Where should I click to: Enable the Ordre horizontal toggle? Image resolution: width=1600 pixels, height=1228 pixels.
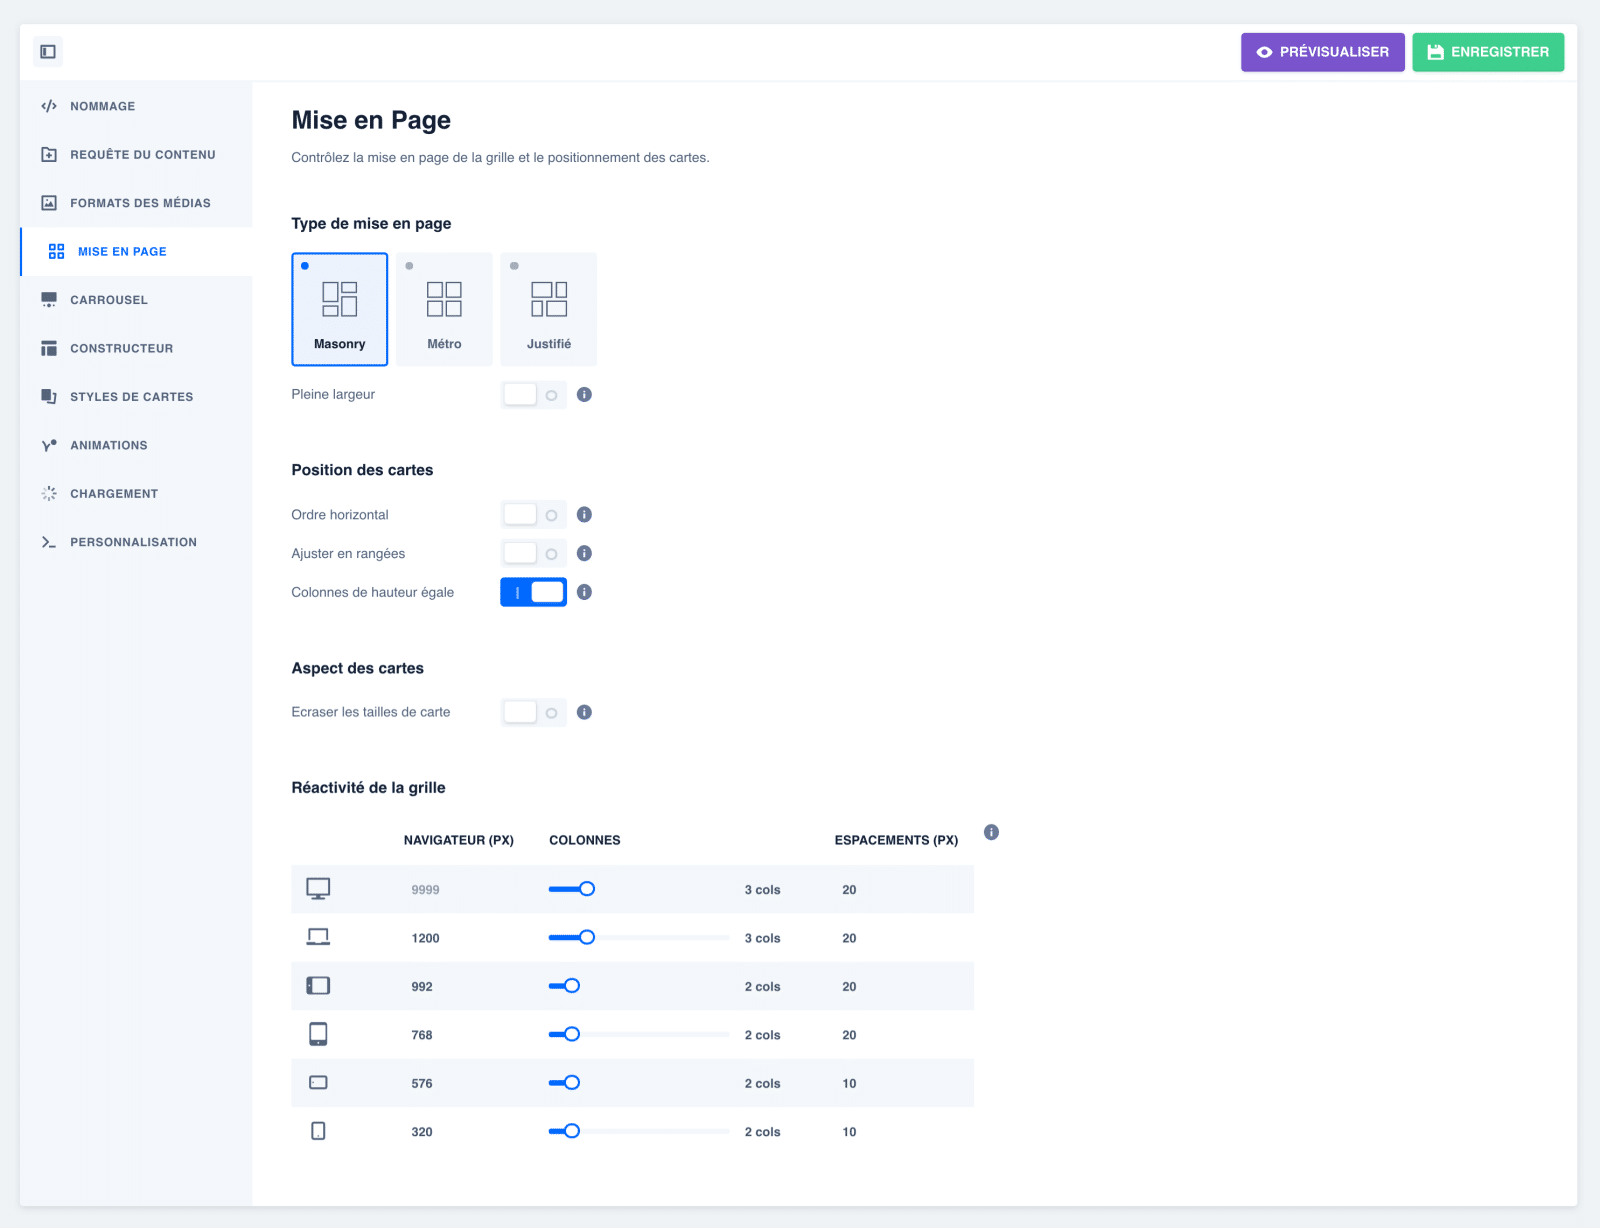point(534,515)
